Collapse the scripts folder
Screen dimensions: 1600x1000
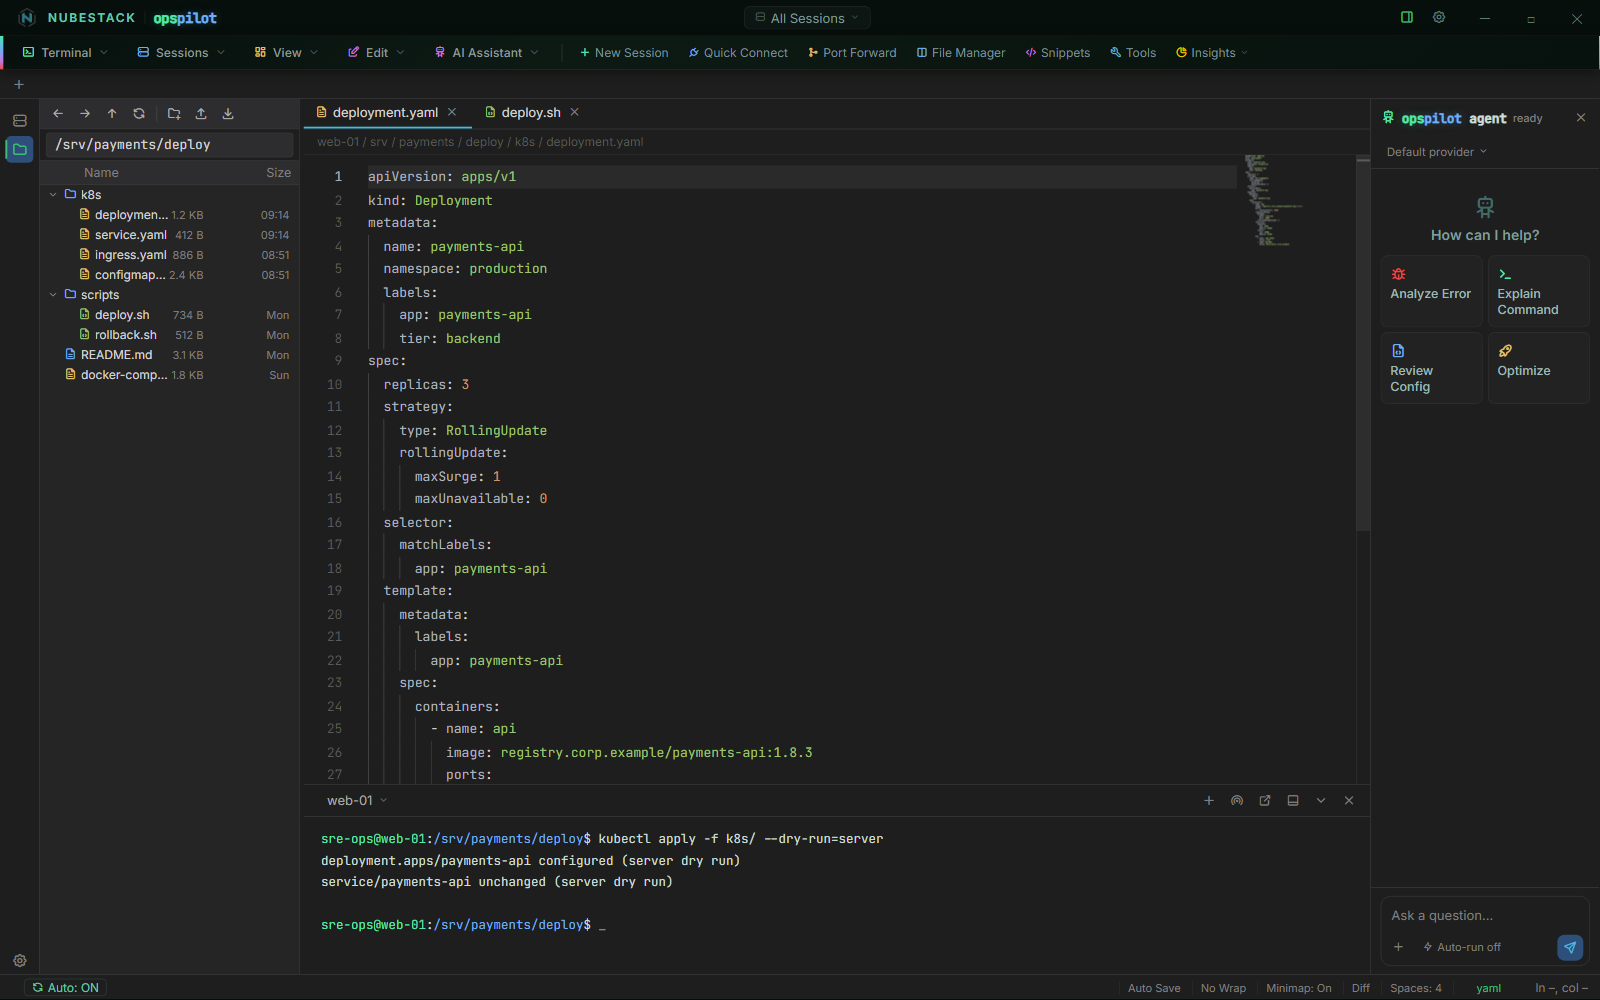click(53, 295)
